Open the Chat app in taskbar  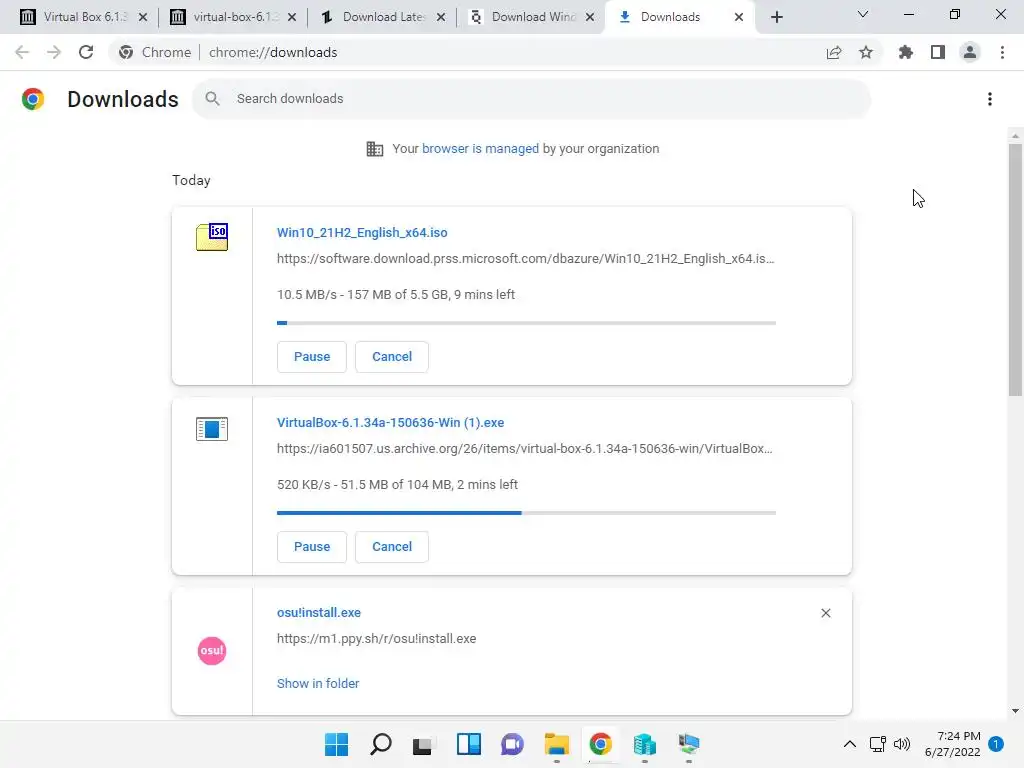[x=513, y=744]
